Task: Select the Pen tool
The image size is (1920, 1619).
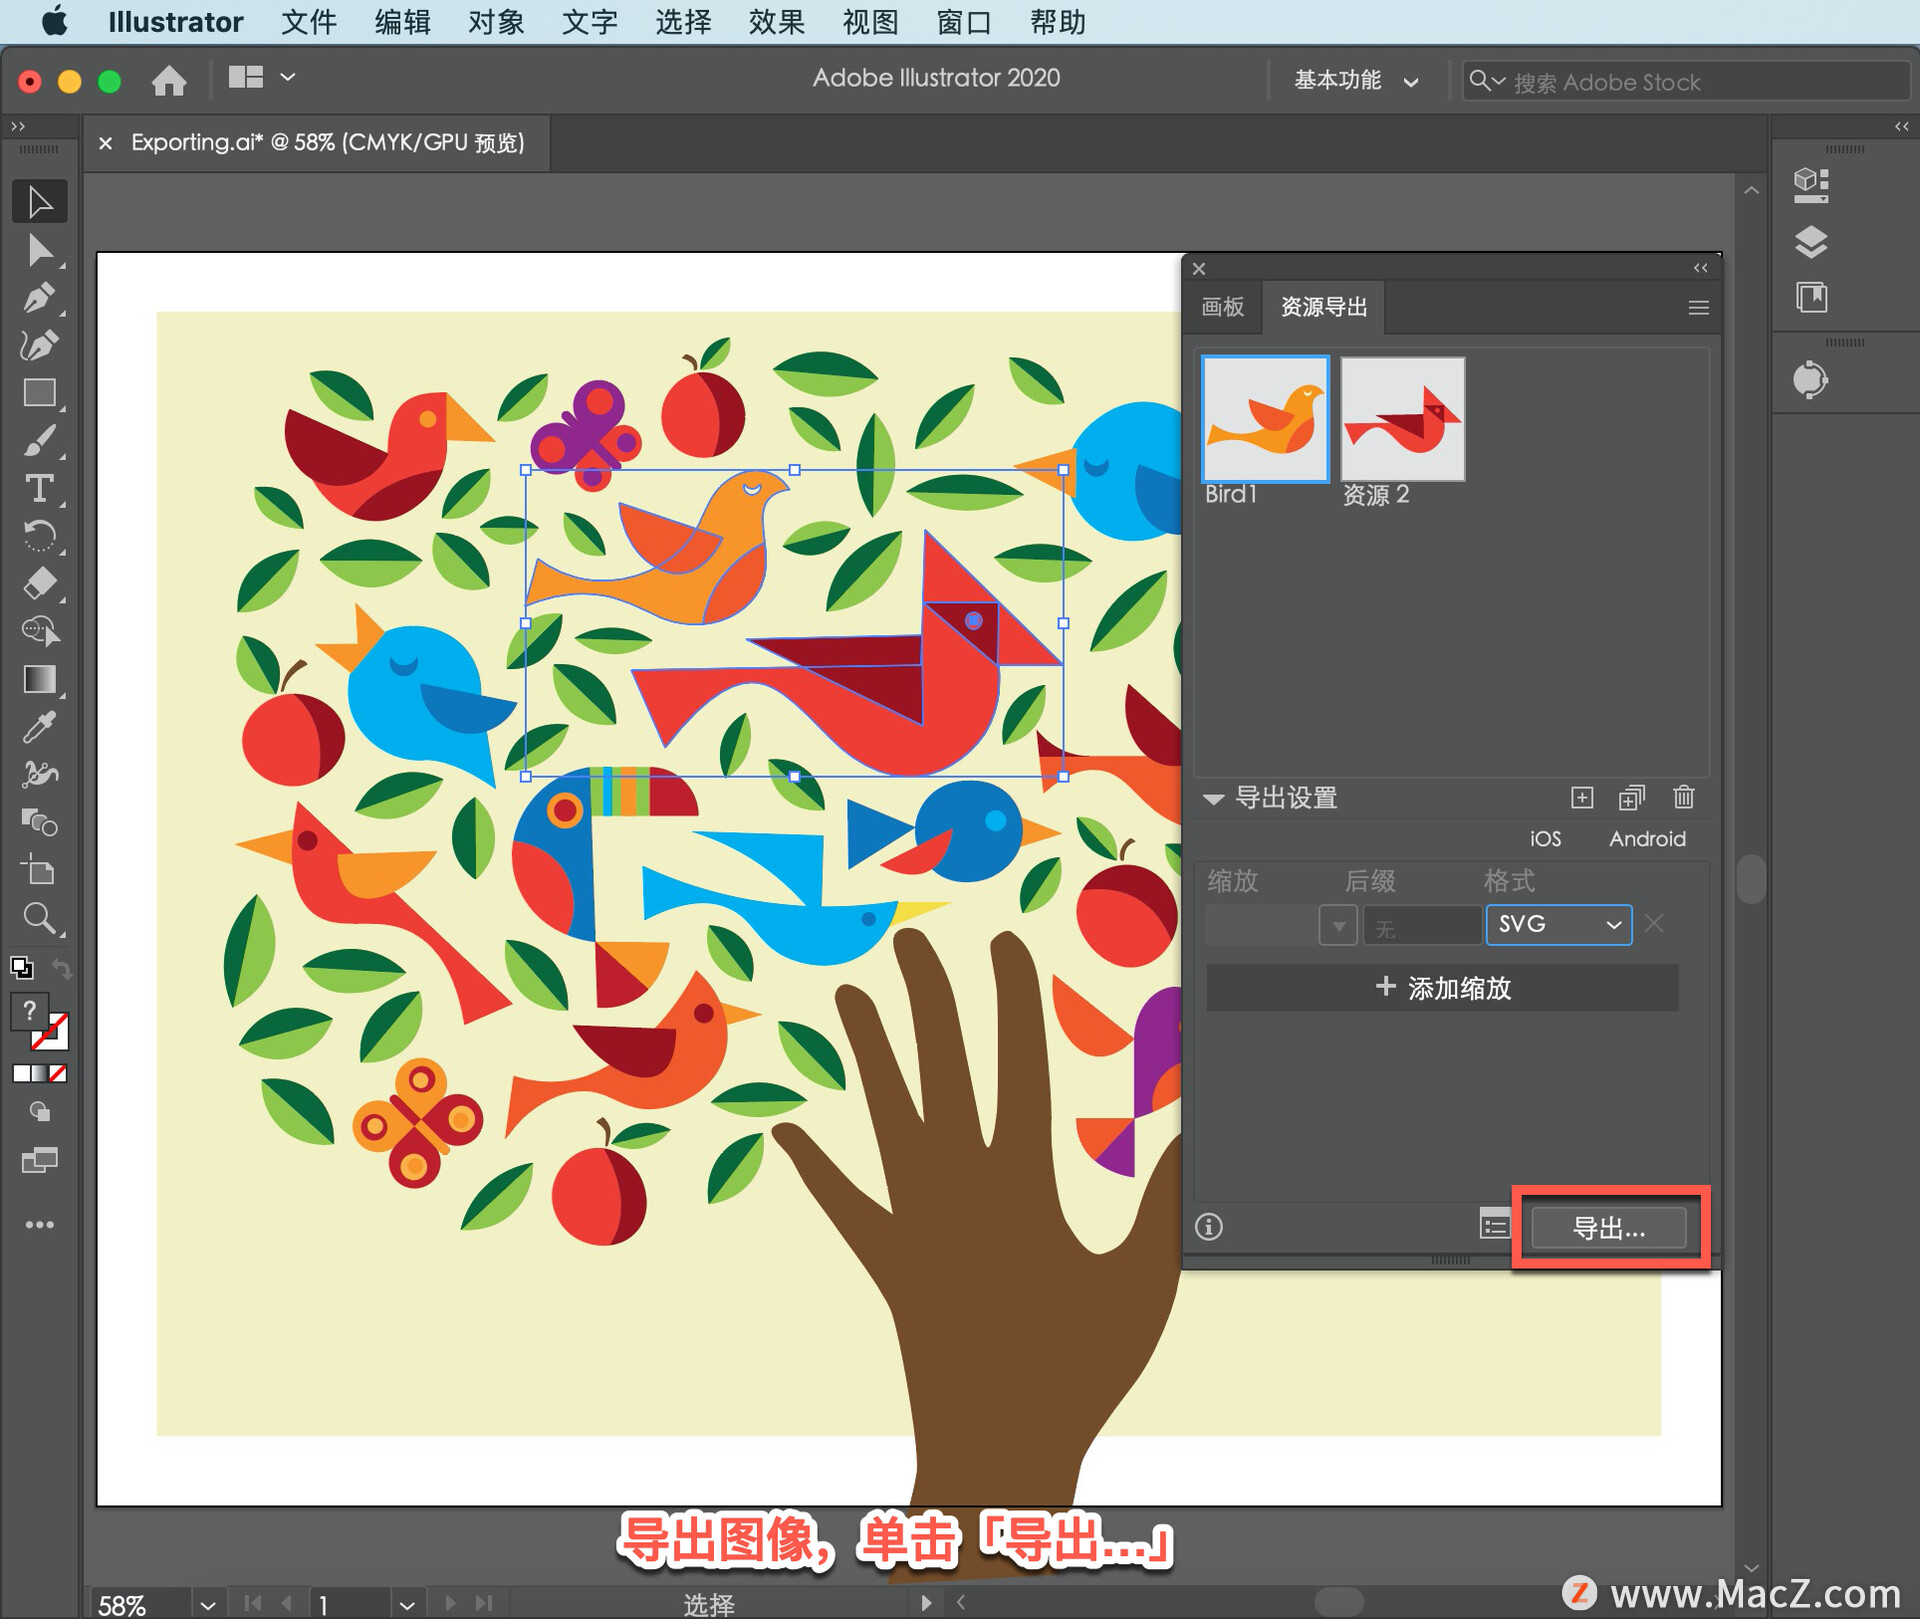Action: tap(40, 298)
